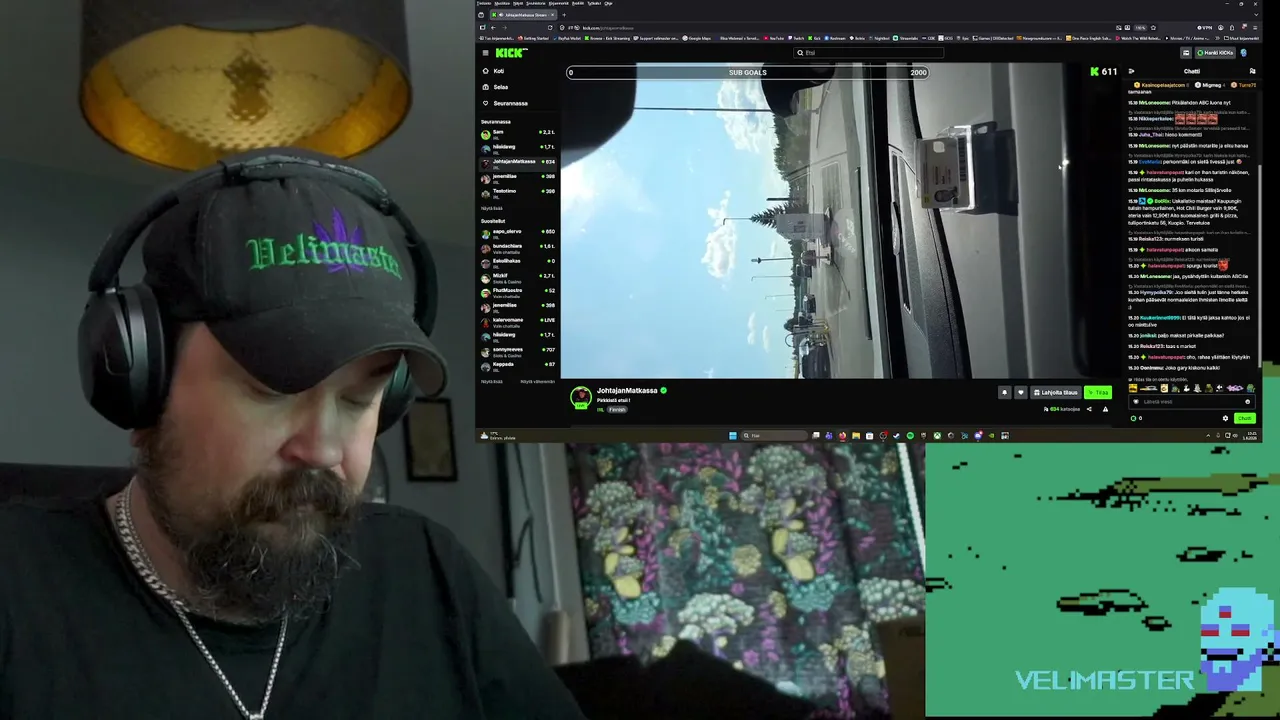The height and width of the screenshot is (720, 1280).
Task: Click Näytä vähemmän under recommended channels
Action: tap(537, 381)
